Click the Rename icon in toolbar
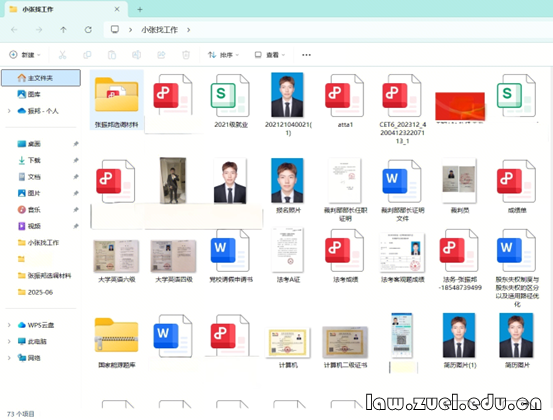 tap(136, 55)
